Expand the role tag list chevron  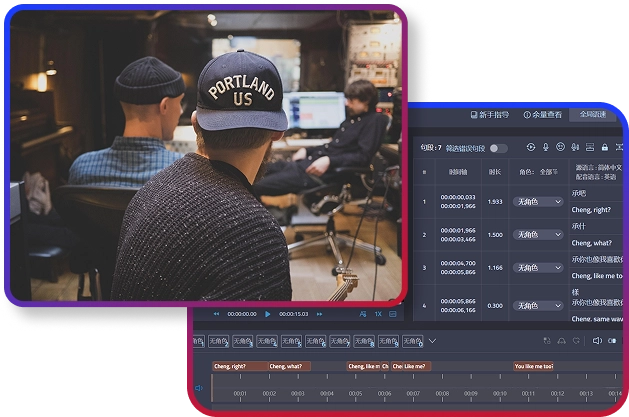(432, 341)
